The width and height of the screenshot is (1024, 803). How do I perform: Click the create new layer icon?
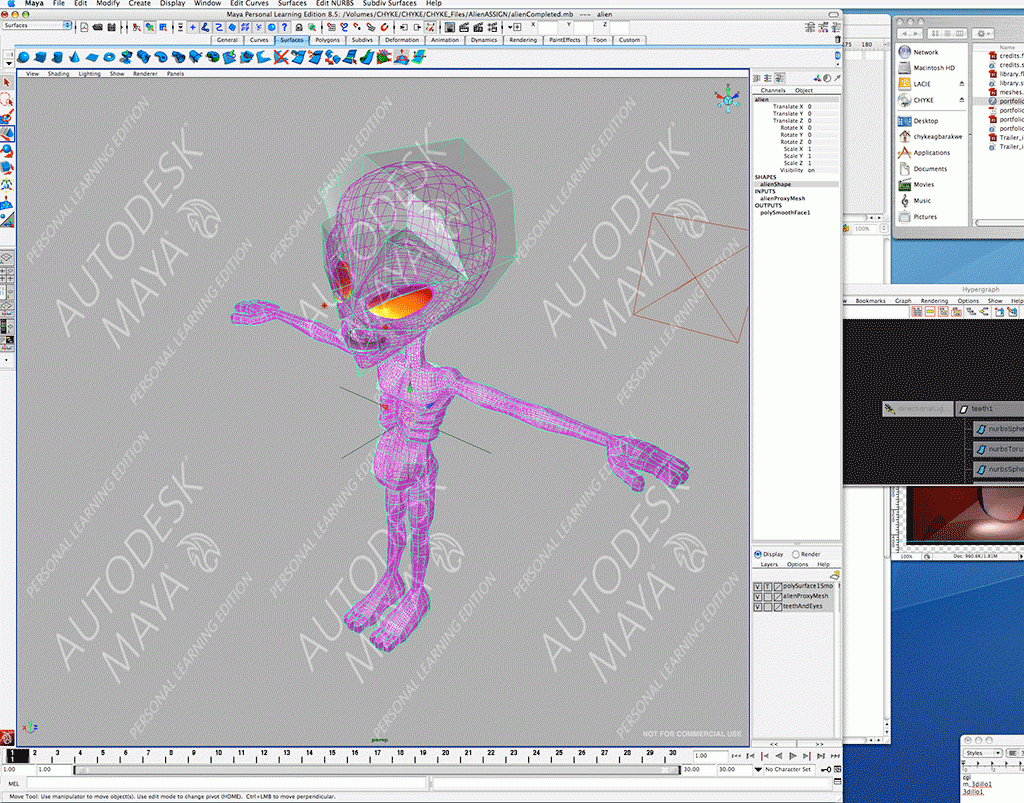[x=835, y=576]
